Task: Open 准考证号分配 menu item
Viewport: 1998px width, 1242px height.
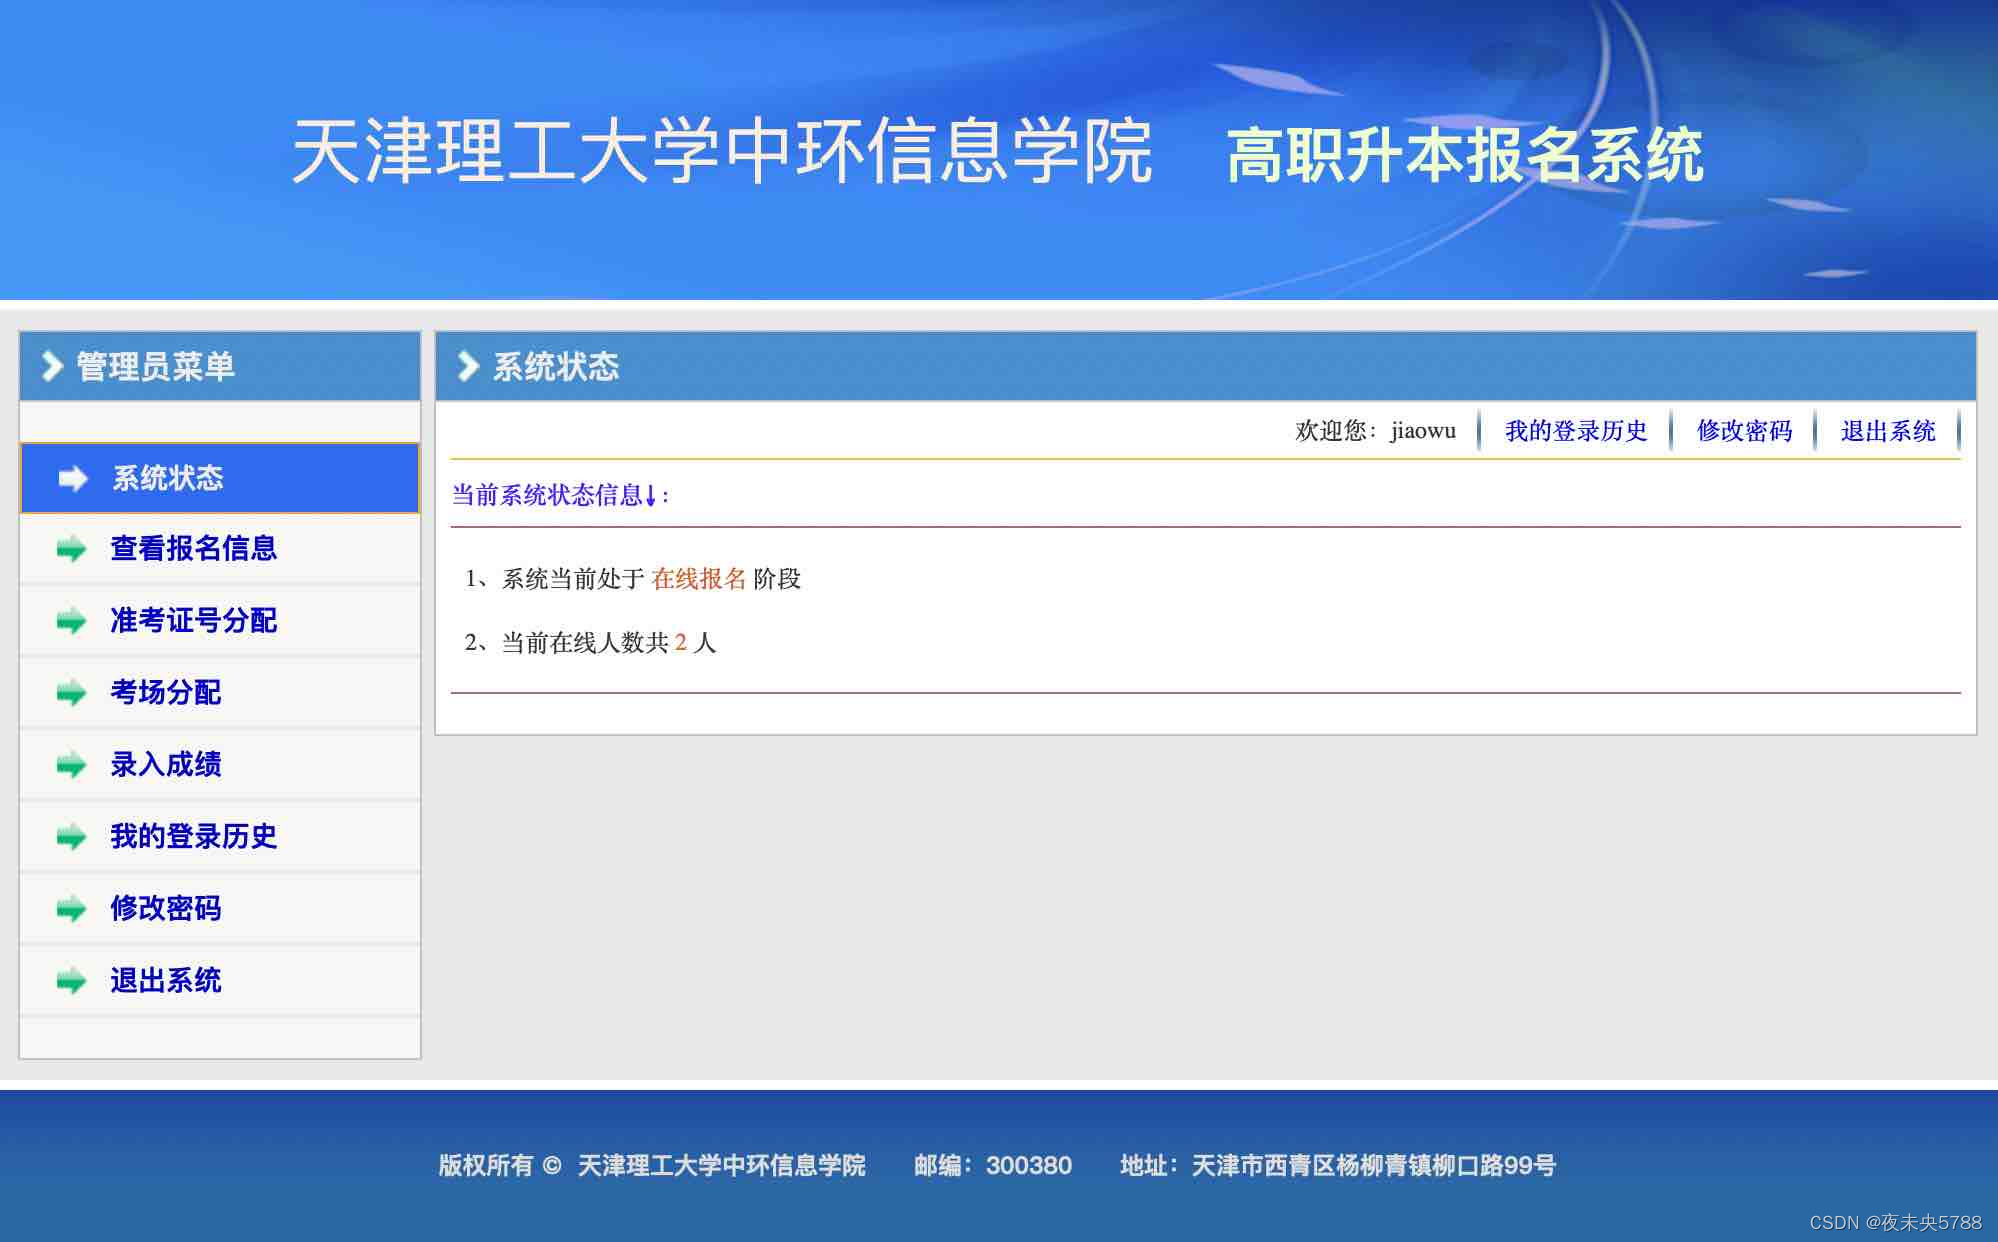Action: [220, 621]
